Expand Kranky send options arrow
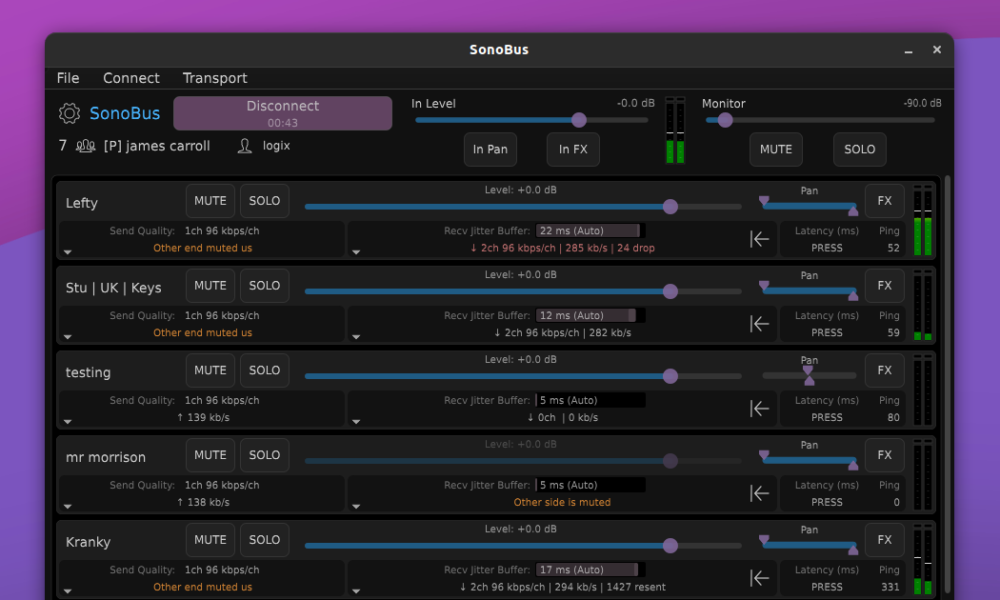Image resolution: width=1000 pixels, height=600 pixels. 68,591
